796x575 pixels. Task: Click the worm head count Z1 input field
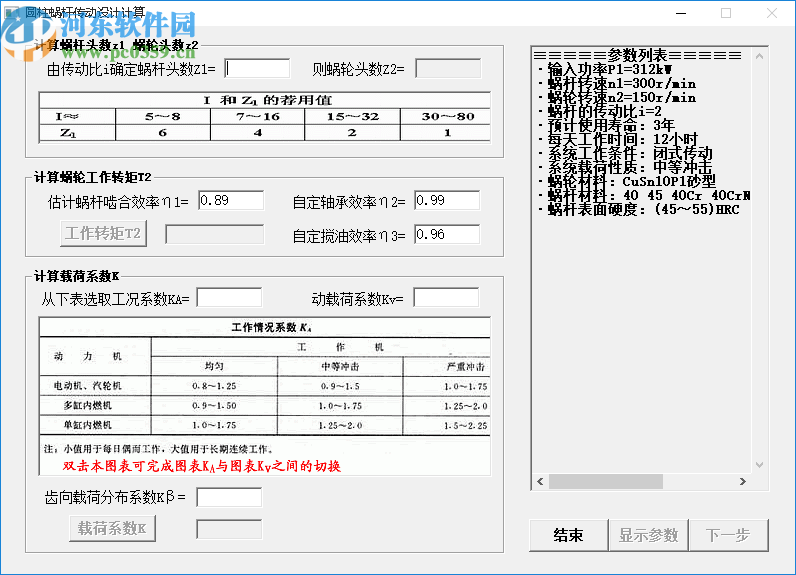(x=257, y=69)
